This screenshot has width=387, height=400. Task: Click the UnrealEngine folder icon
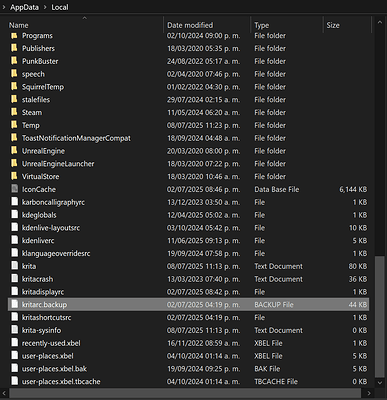click(x=14, y=151)
